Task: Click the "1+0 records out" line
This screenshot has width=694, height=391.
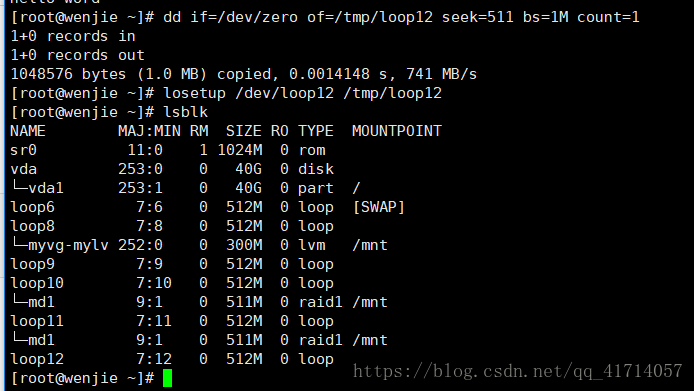Action: coord(77,55)
